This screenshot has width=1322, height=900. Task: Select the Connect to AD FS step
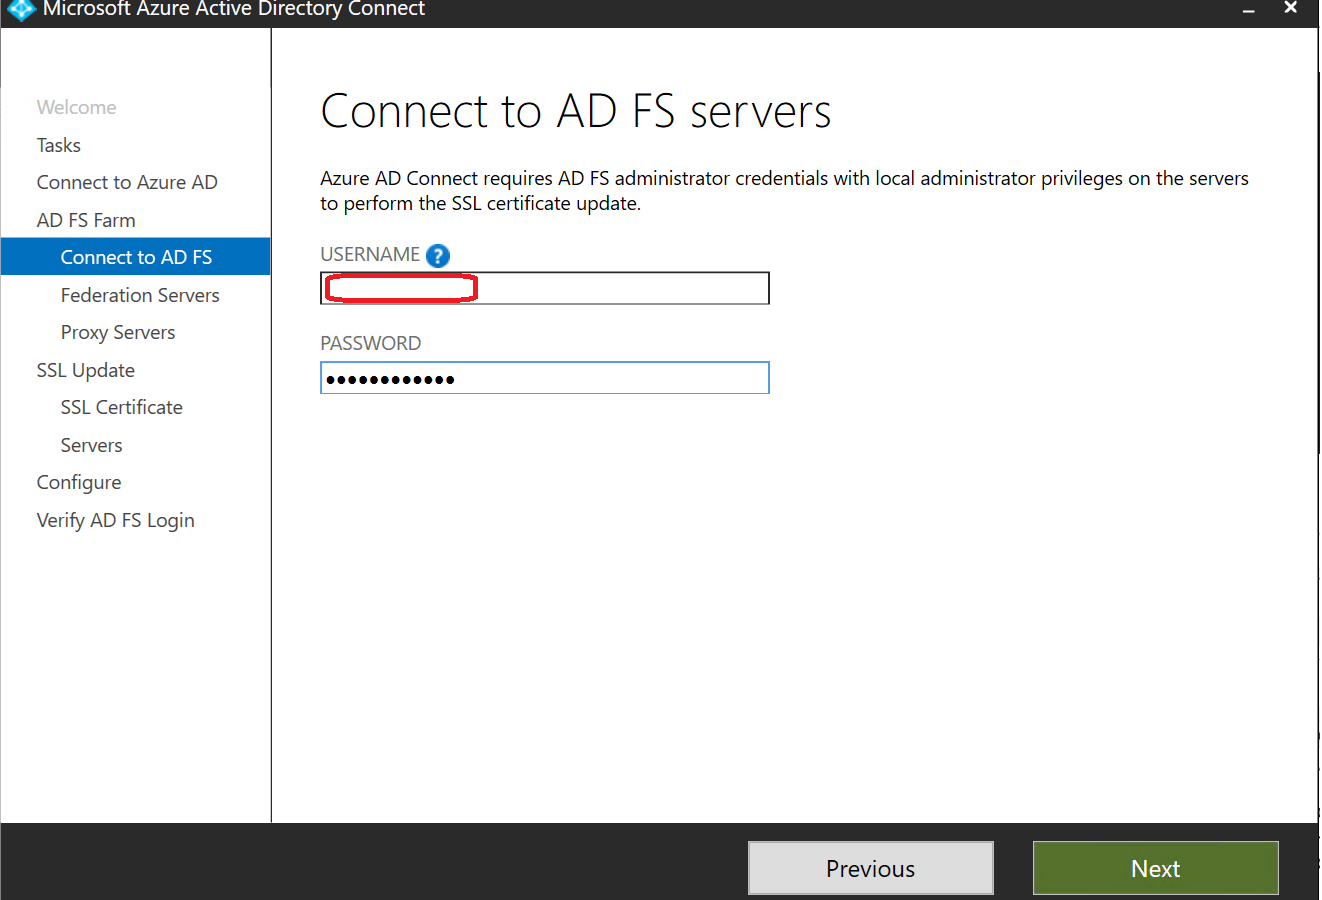[x=136, y=257]
